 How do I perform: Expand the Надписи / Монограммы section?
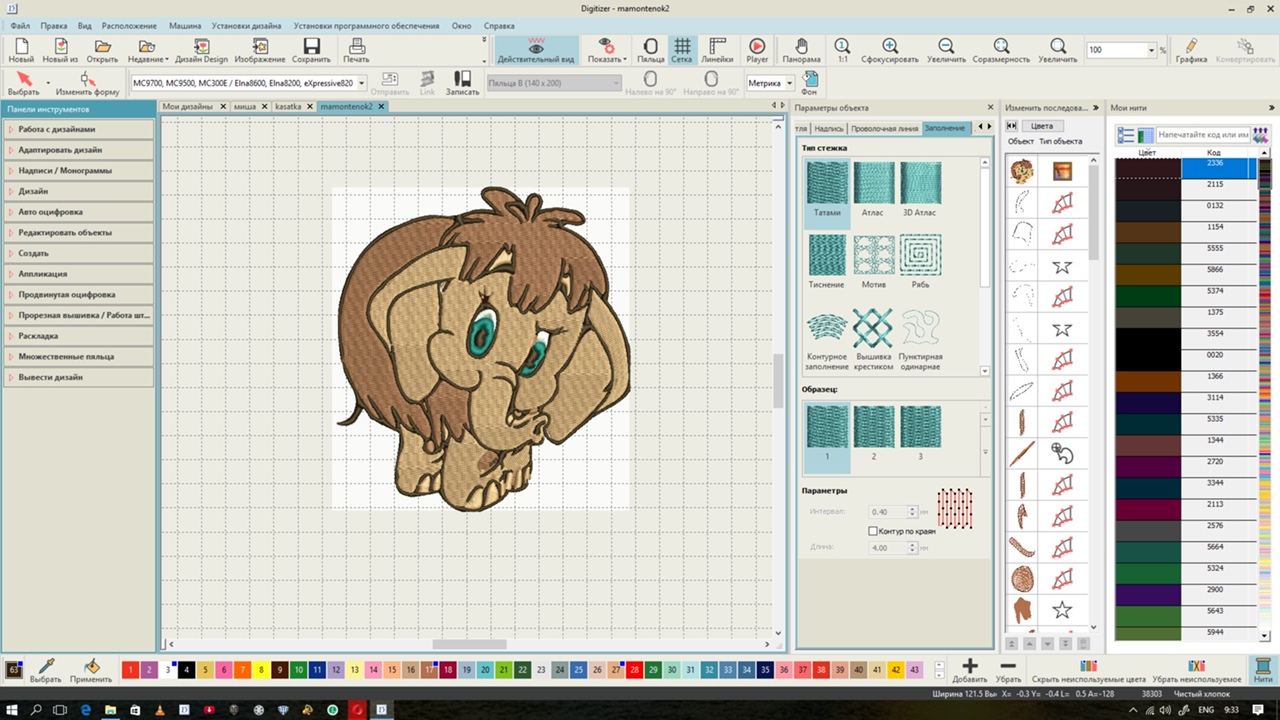pos(78,170)
